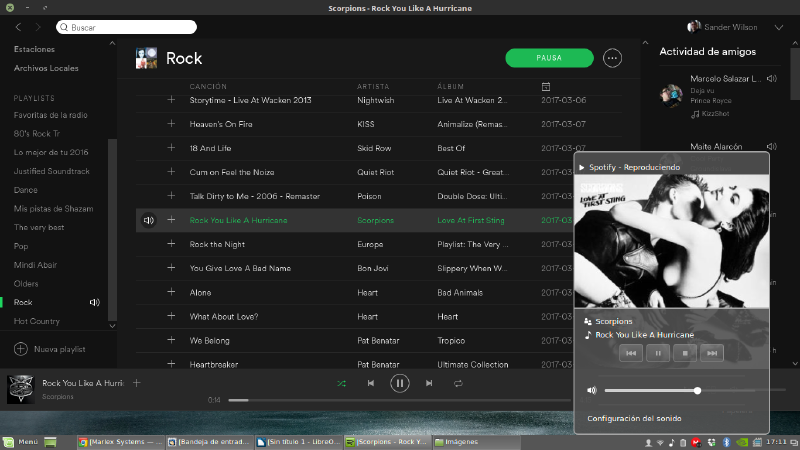Screen dimensions: 800x450
Task: Open Archivos Locales in the sidebar
Action: (46, 68)
